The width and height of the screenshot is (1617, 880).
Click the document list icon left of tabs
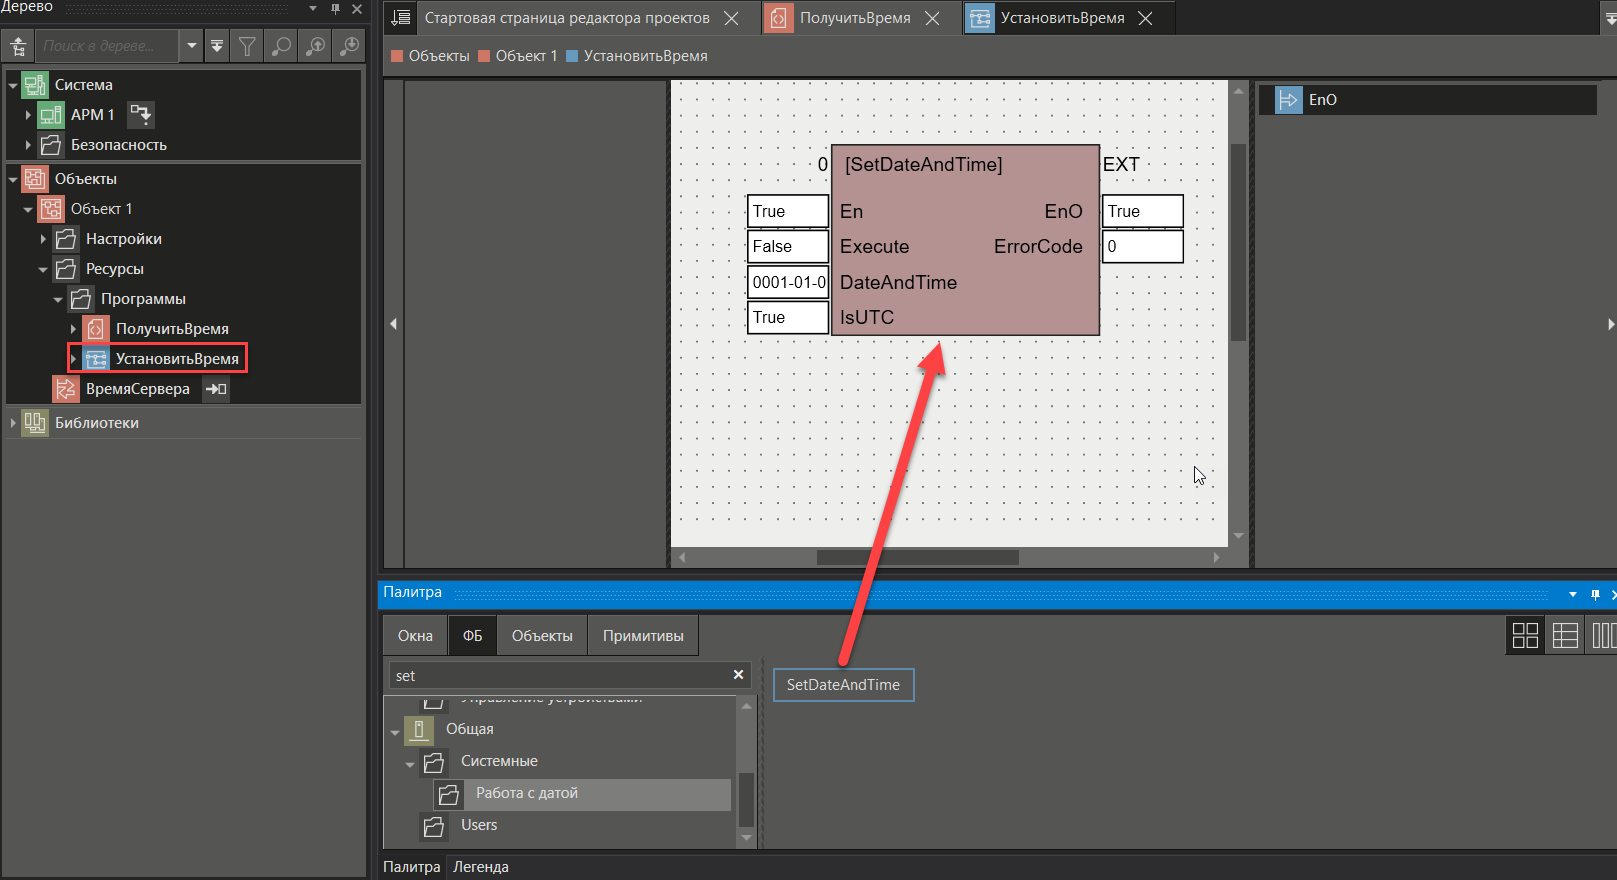click(401, 18)
